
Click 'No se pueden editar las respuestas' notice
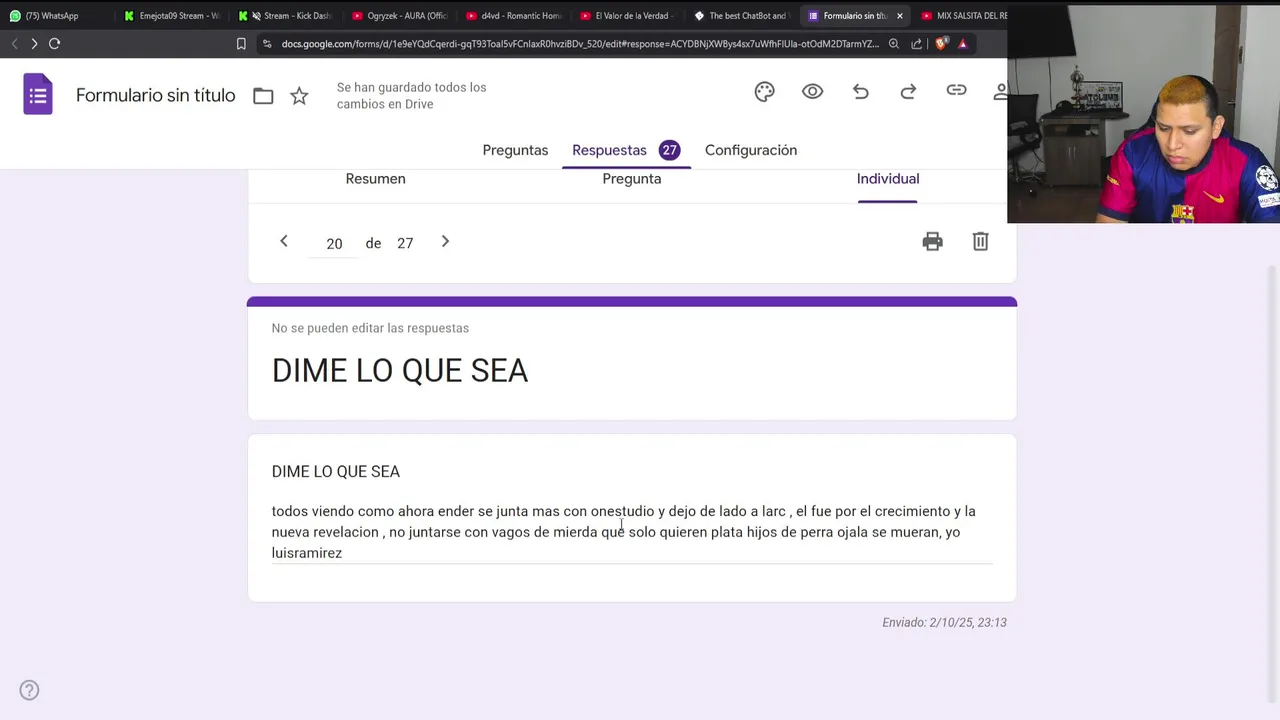click(x=370, y=328)
